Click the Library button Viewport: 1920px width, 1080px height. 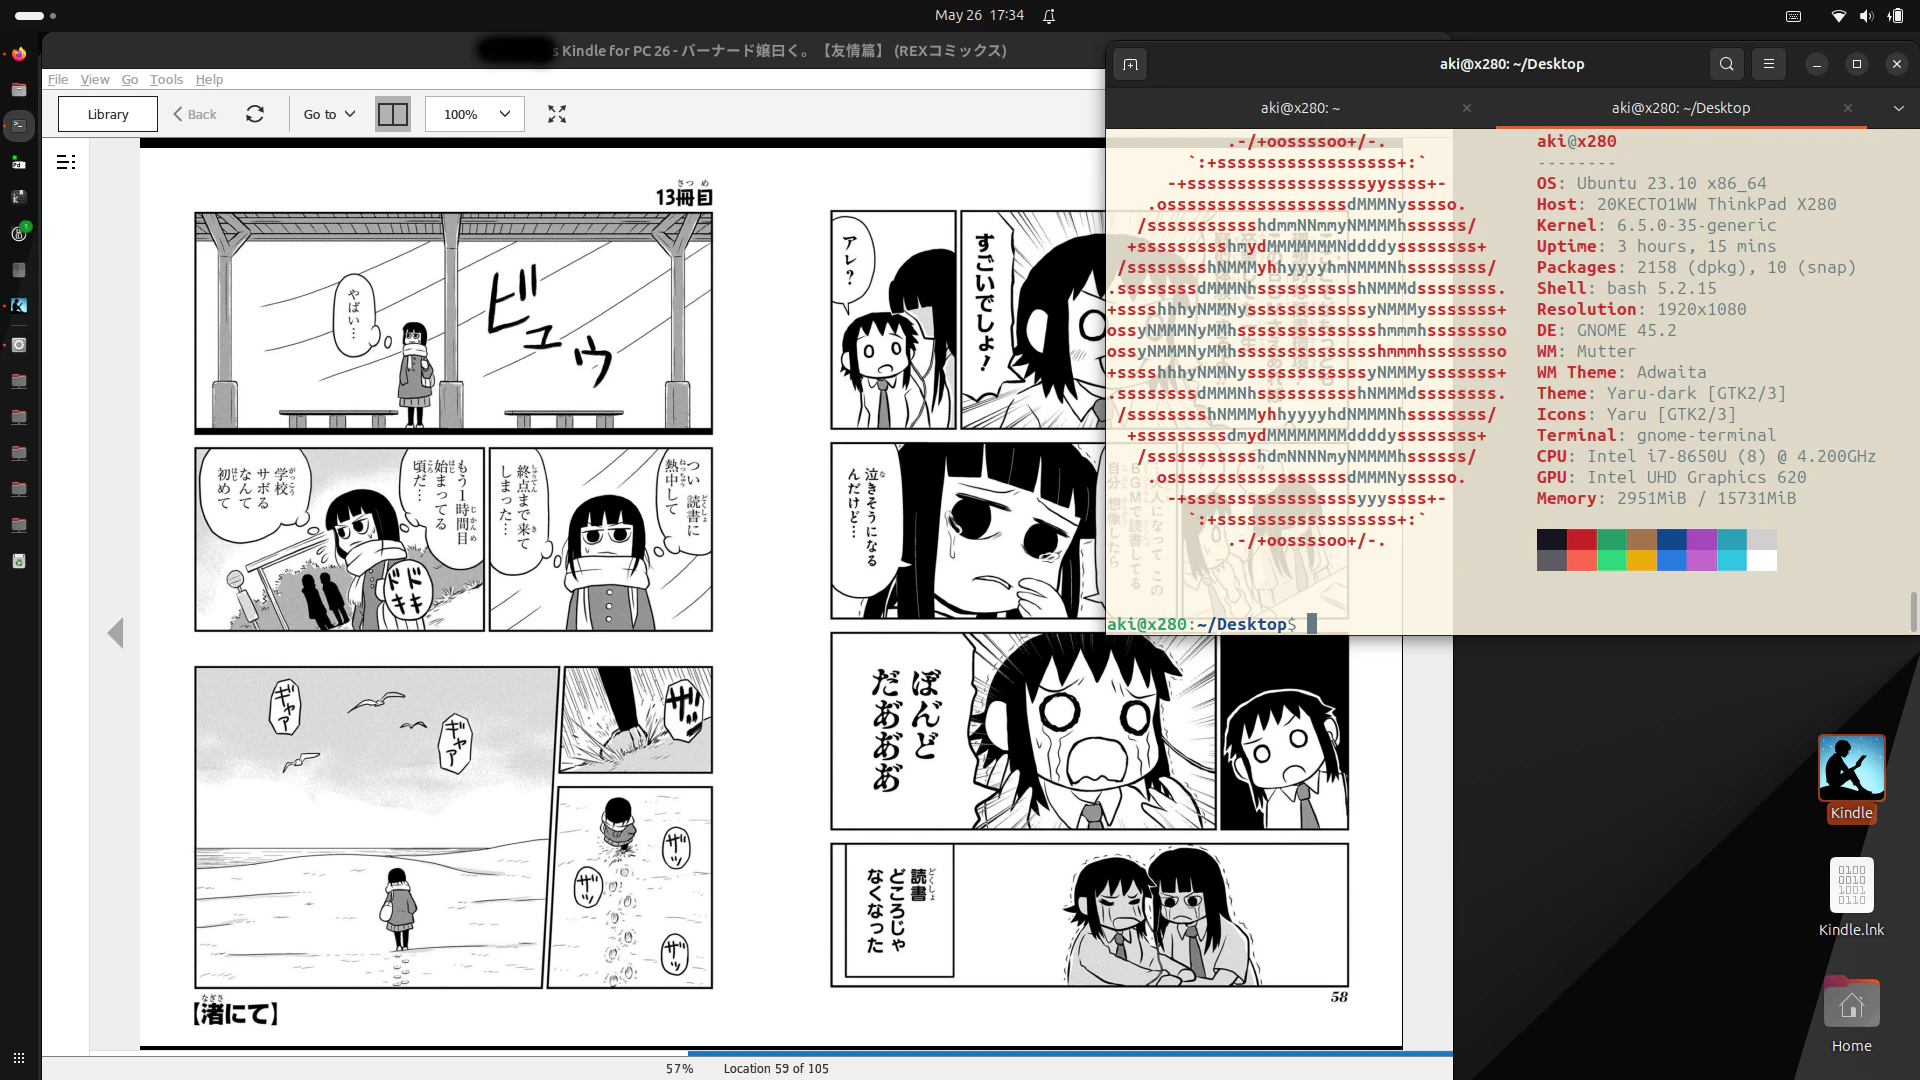click(x=108, y=114)
